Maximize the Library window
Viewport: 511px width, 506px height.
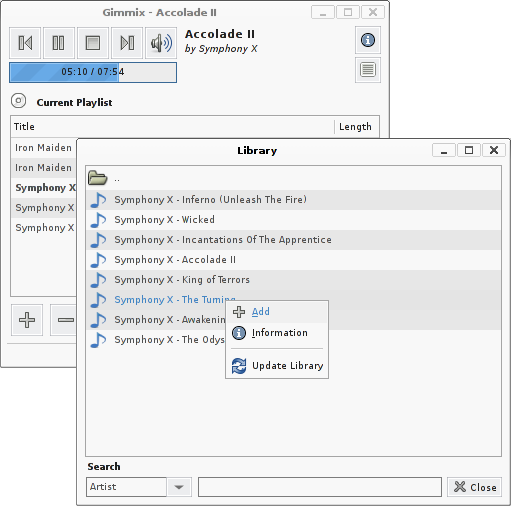[469, 150]
